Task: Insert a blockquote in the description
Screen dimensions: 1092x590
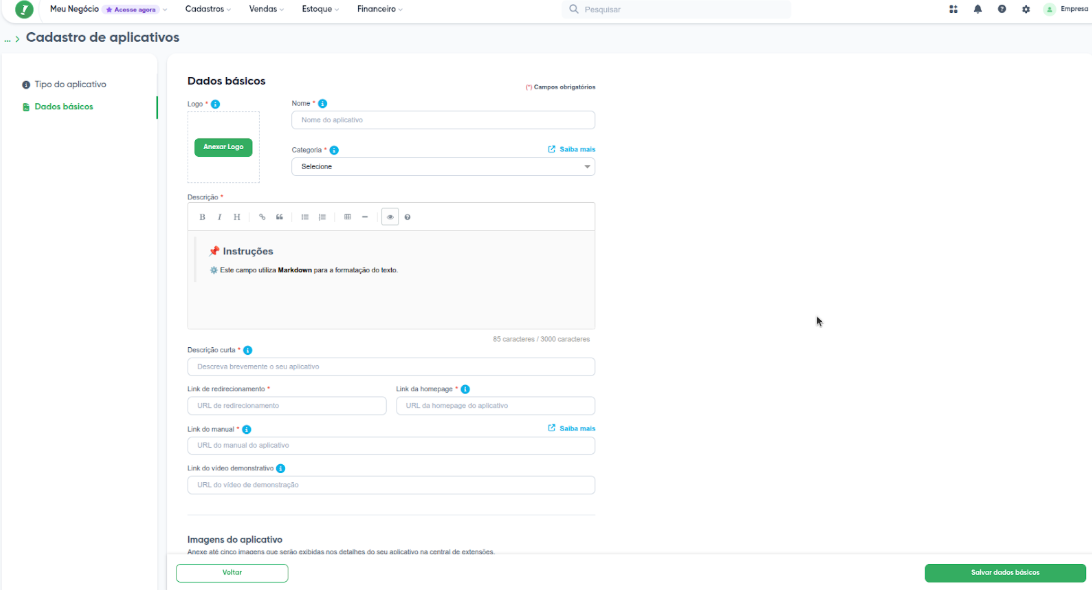Action: click(x=279, y=217)
